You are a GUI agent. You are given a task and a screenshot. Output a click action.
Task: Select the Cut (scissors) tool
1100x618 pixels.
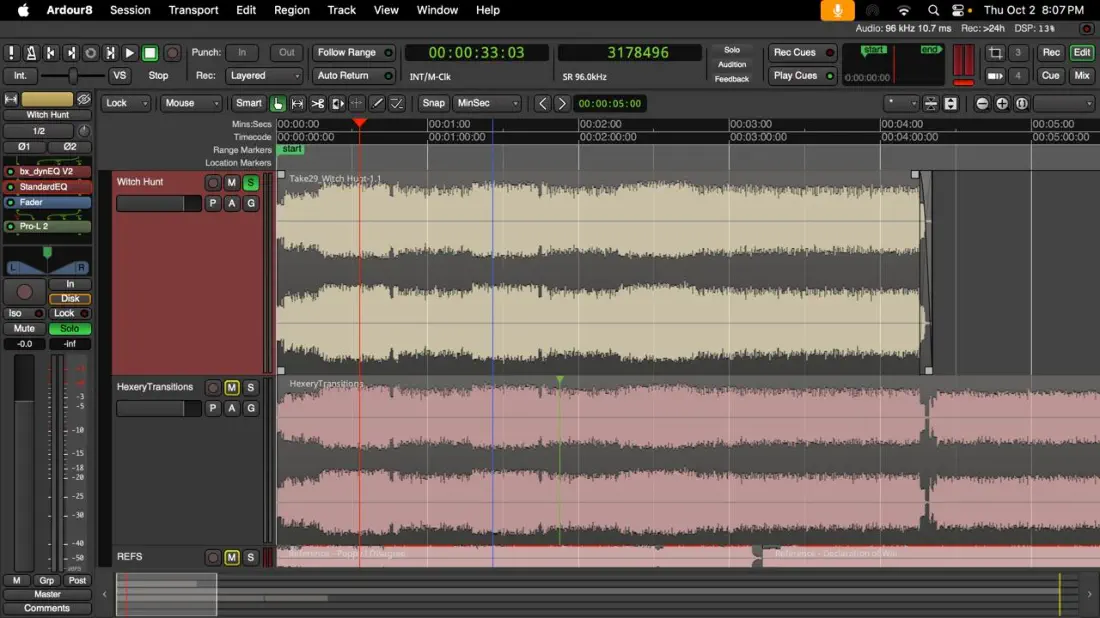coord(317,103)
